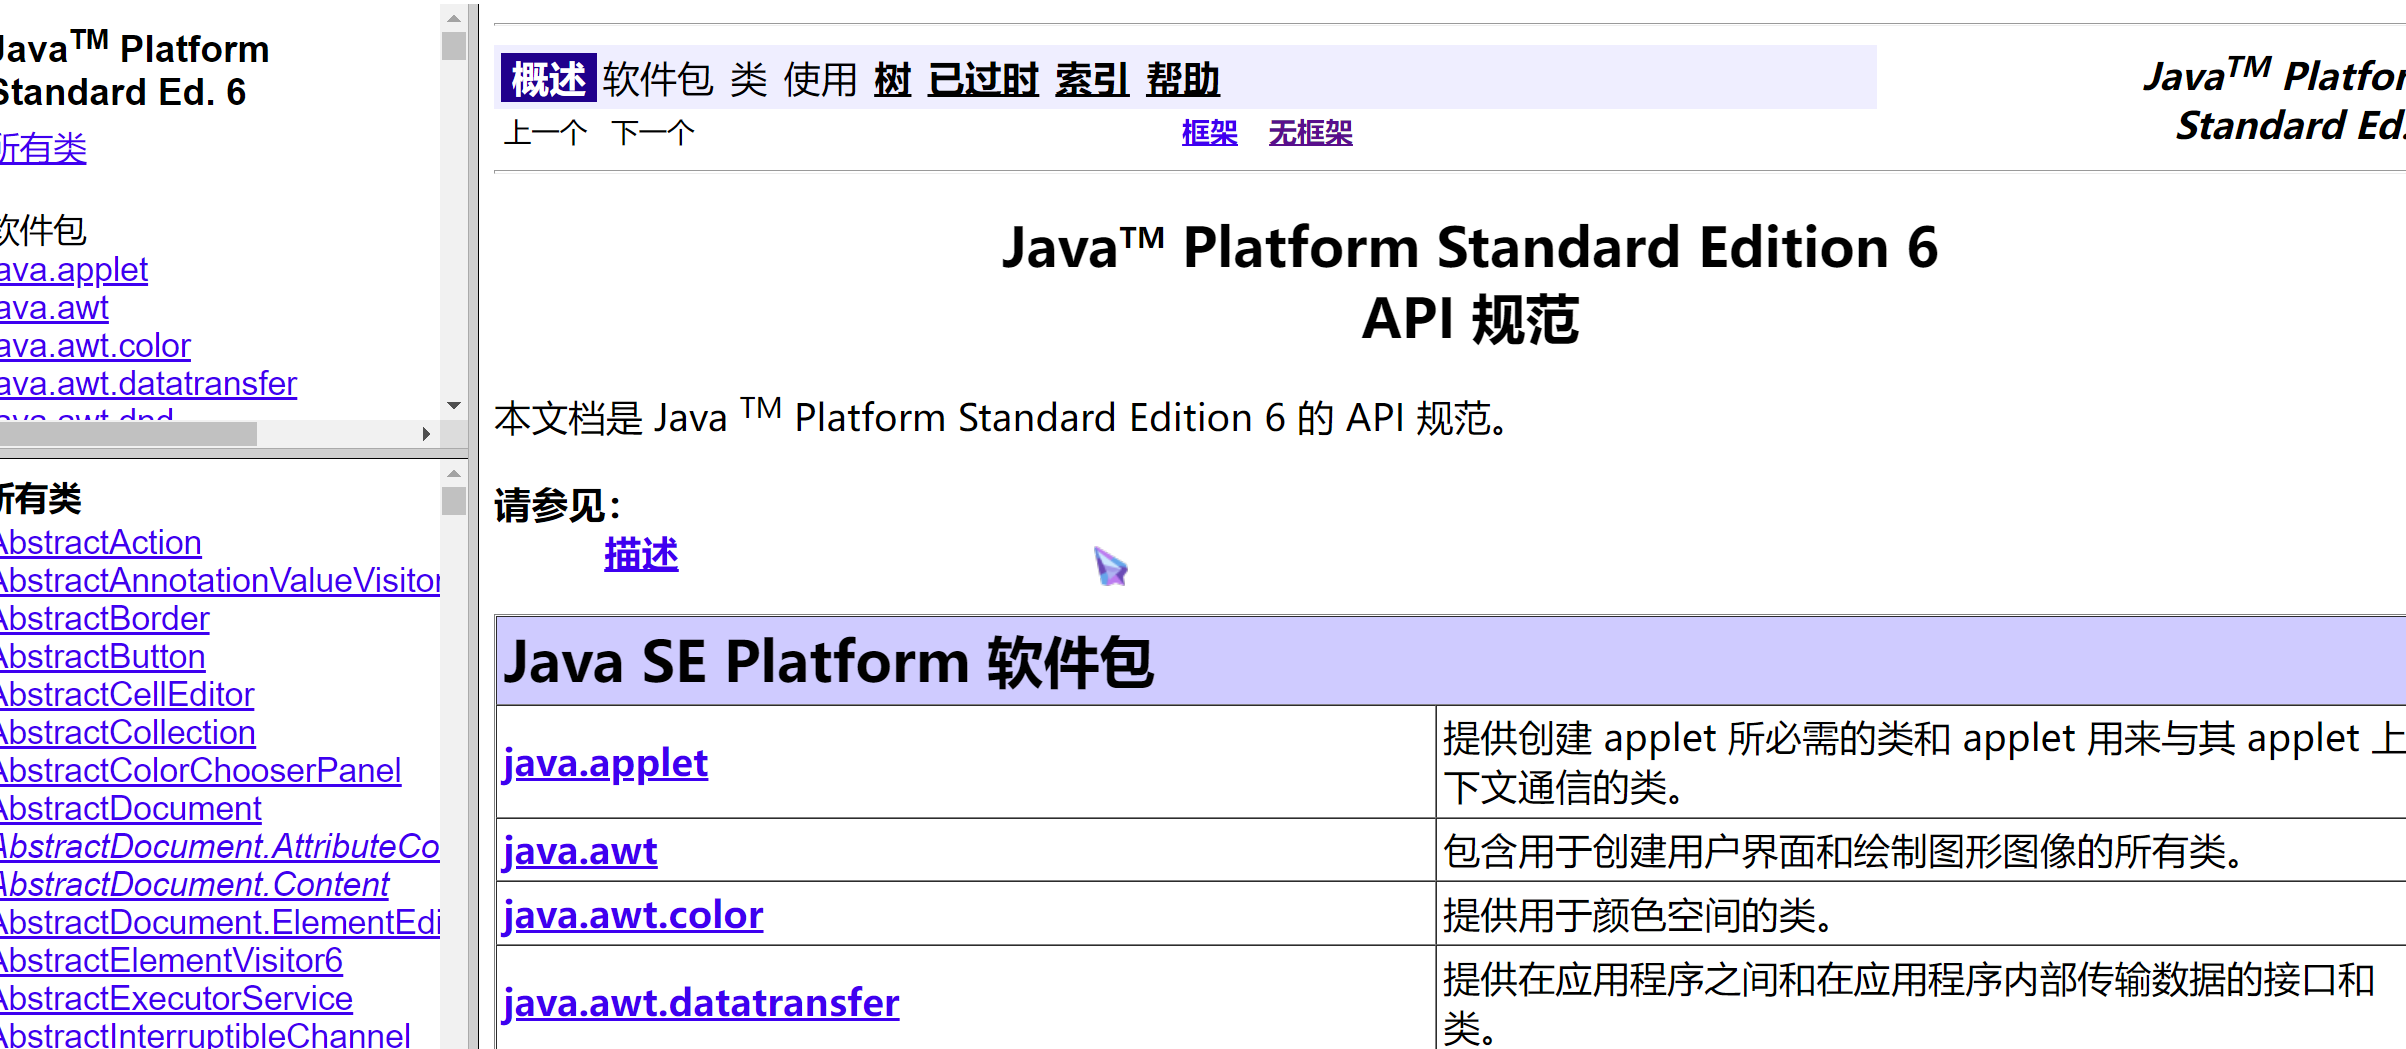The width and height of the screenshot is (2406, 1049).
Task: Select the highlighted 概述 overview tab
Action: point(548,78)
